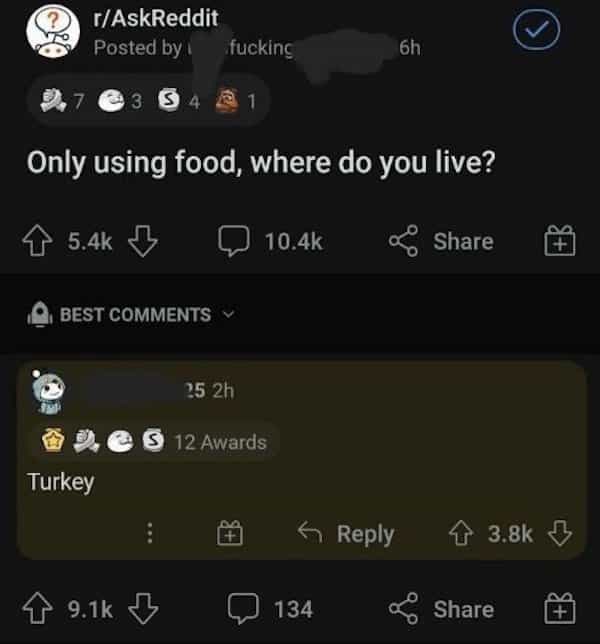Open the r/AskReddit community link
600x644 pixels.
(x=153, y=19)
